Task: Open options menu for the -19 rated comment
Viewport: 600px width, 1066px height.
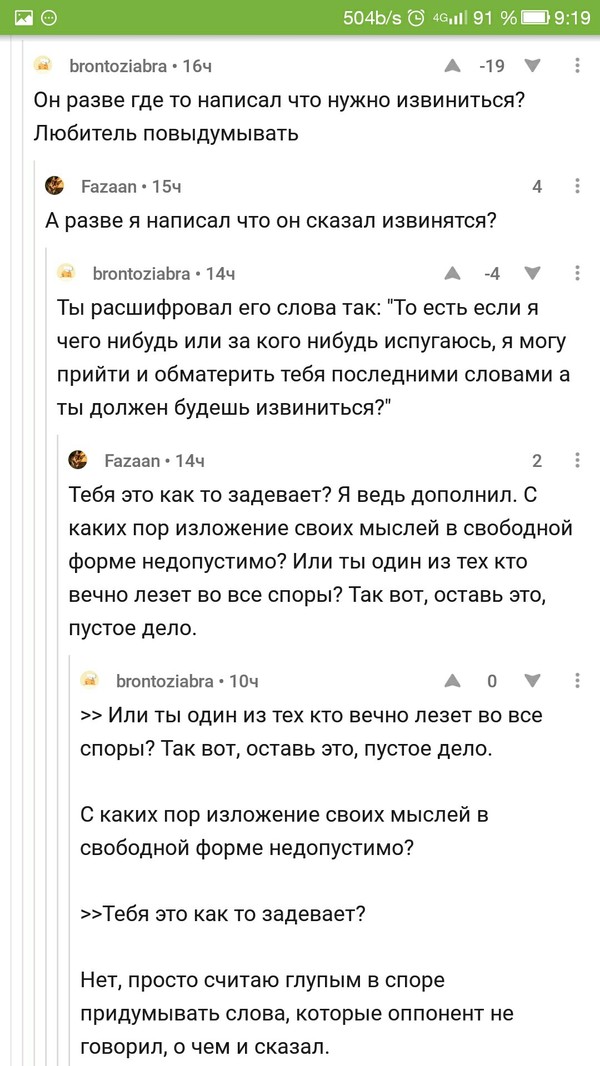Action: point(578,66)
